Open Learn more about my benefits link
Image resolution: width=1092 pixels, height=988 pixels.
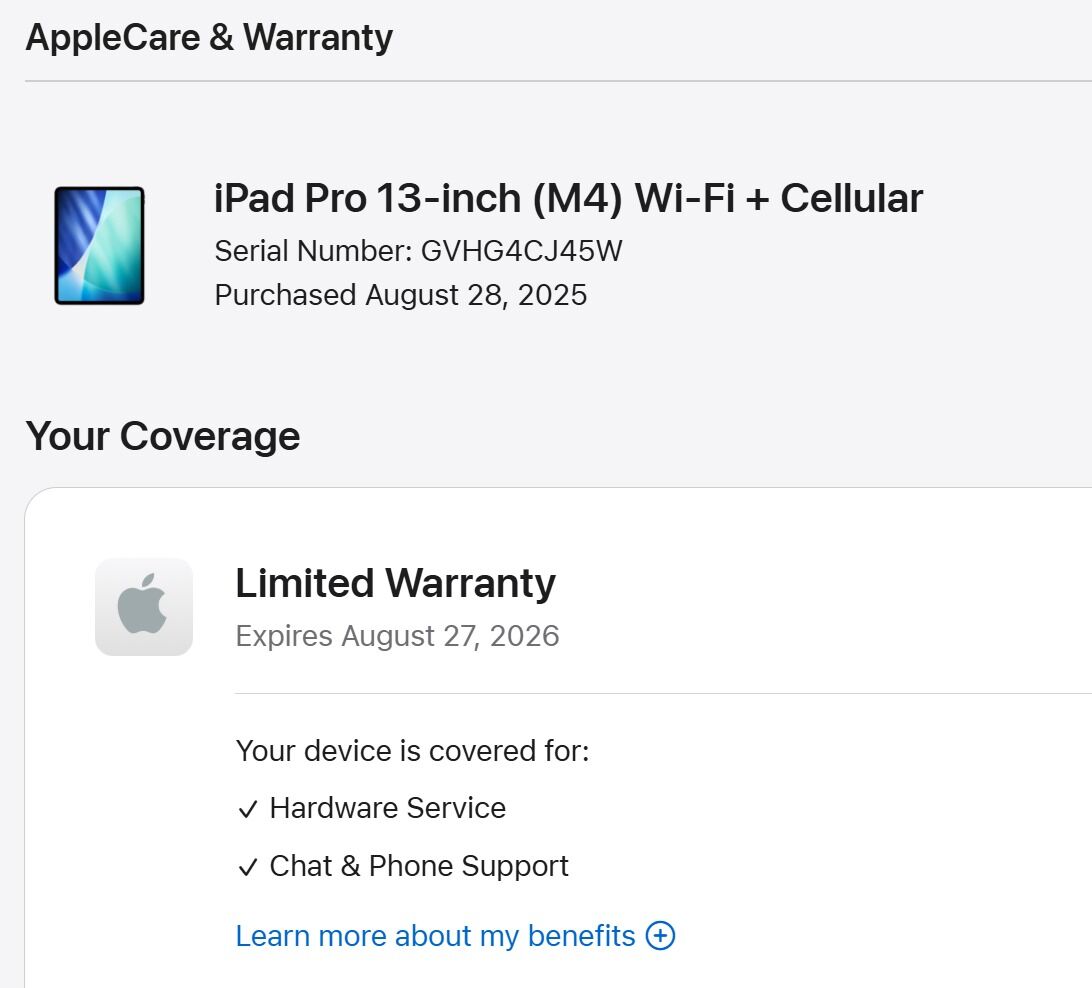pyautogui.click(x=455, y=936)
